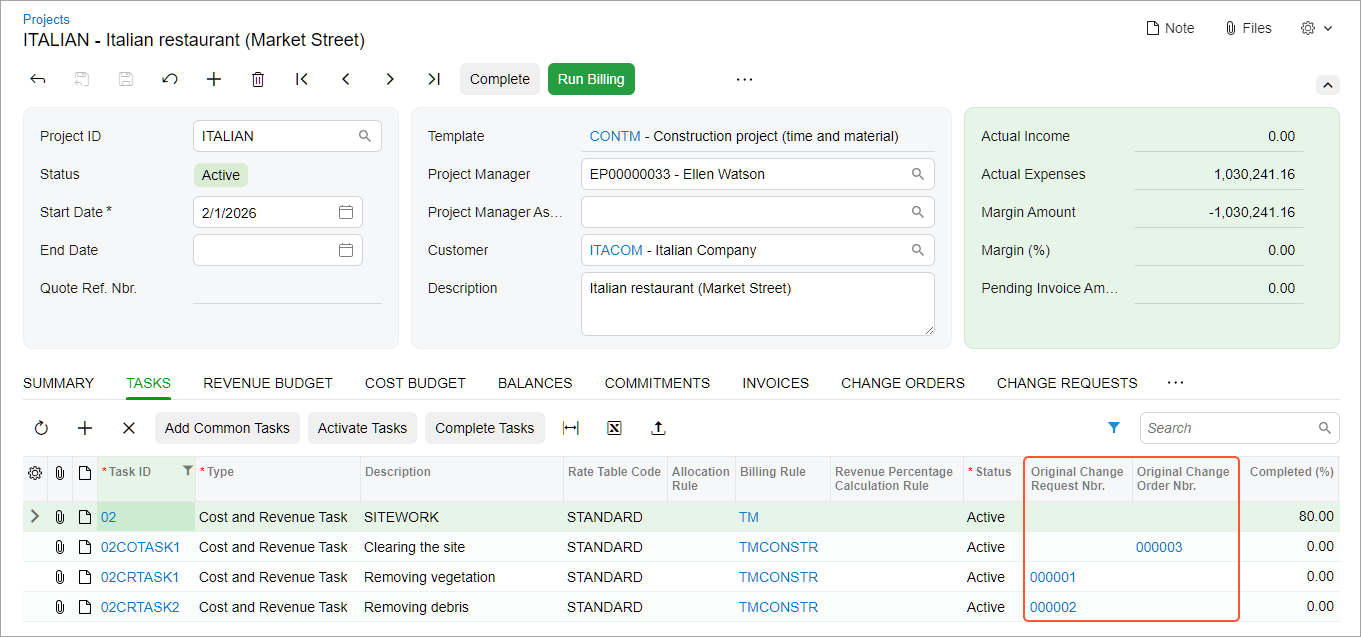
Task: Open the Project Manager lookup
Action: click(918, 174)
